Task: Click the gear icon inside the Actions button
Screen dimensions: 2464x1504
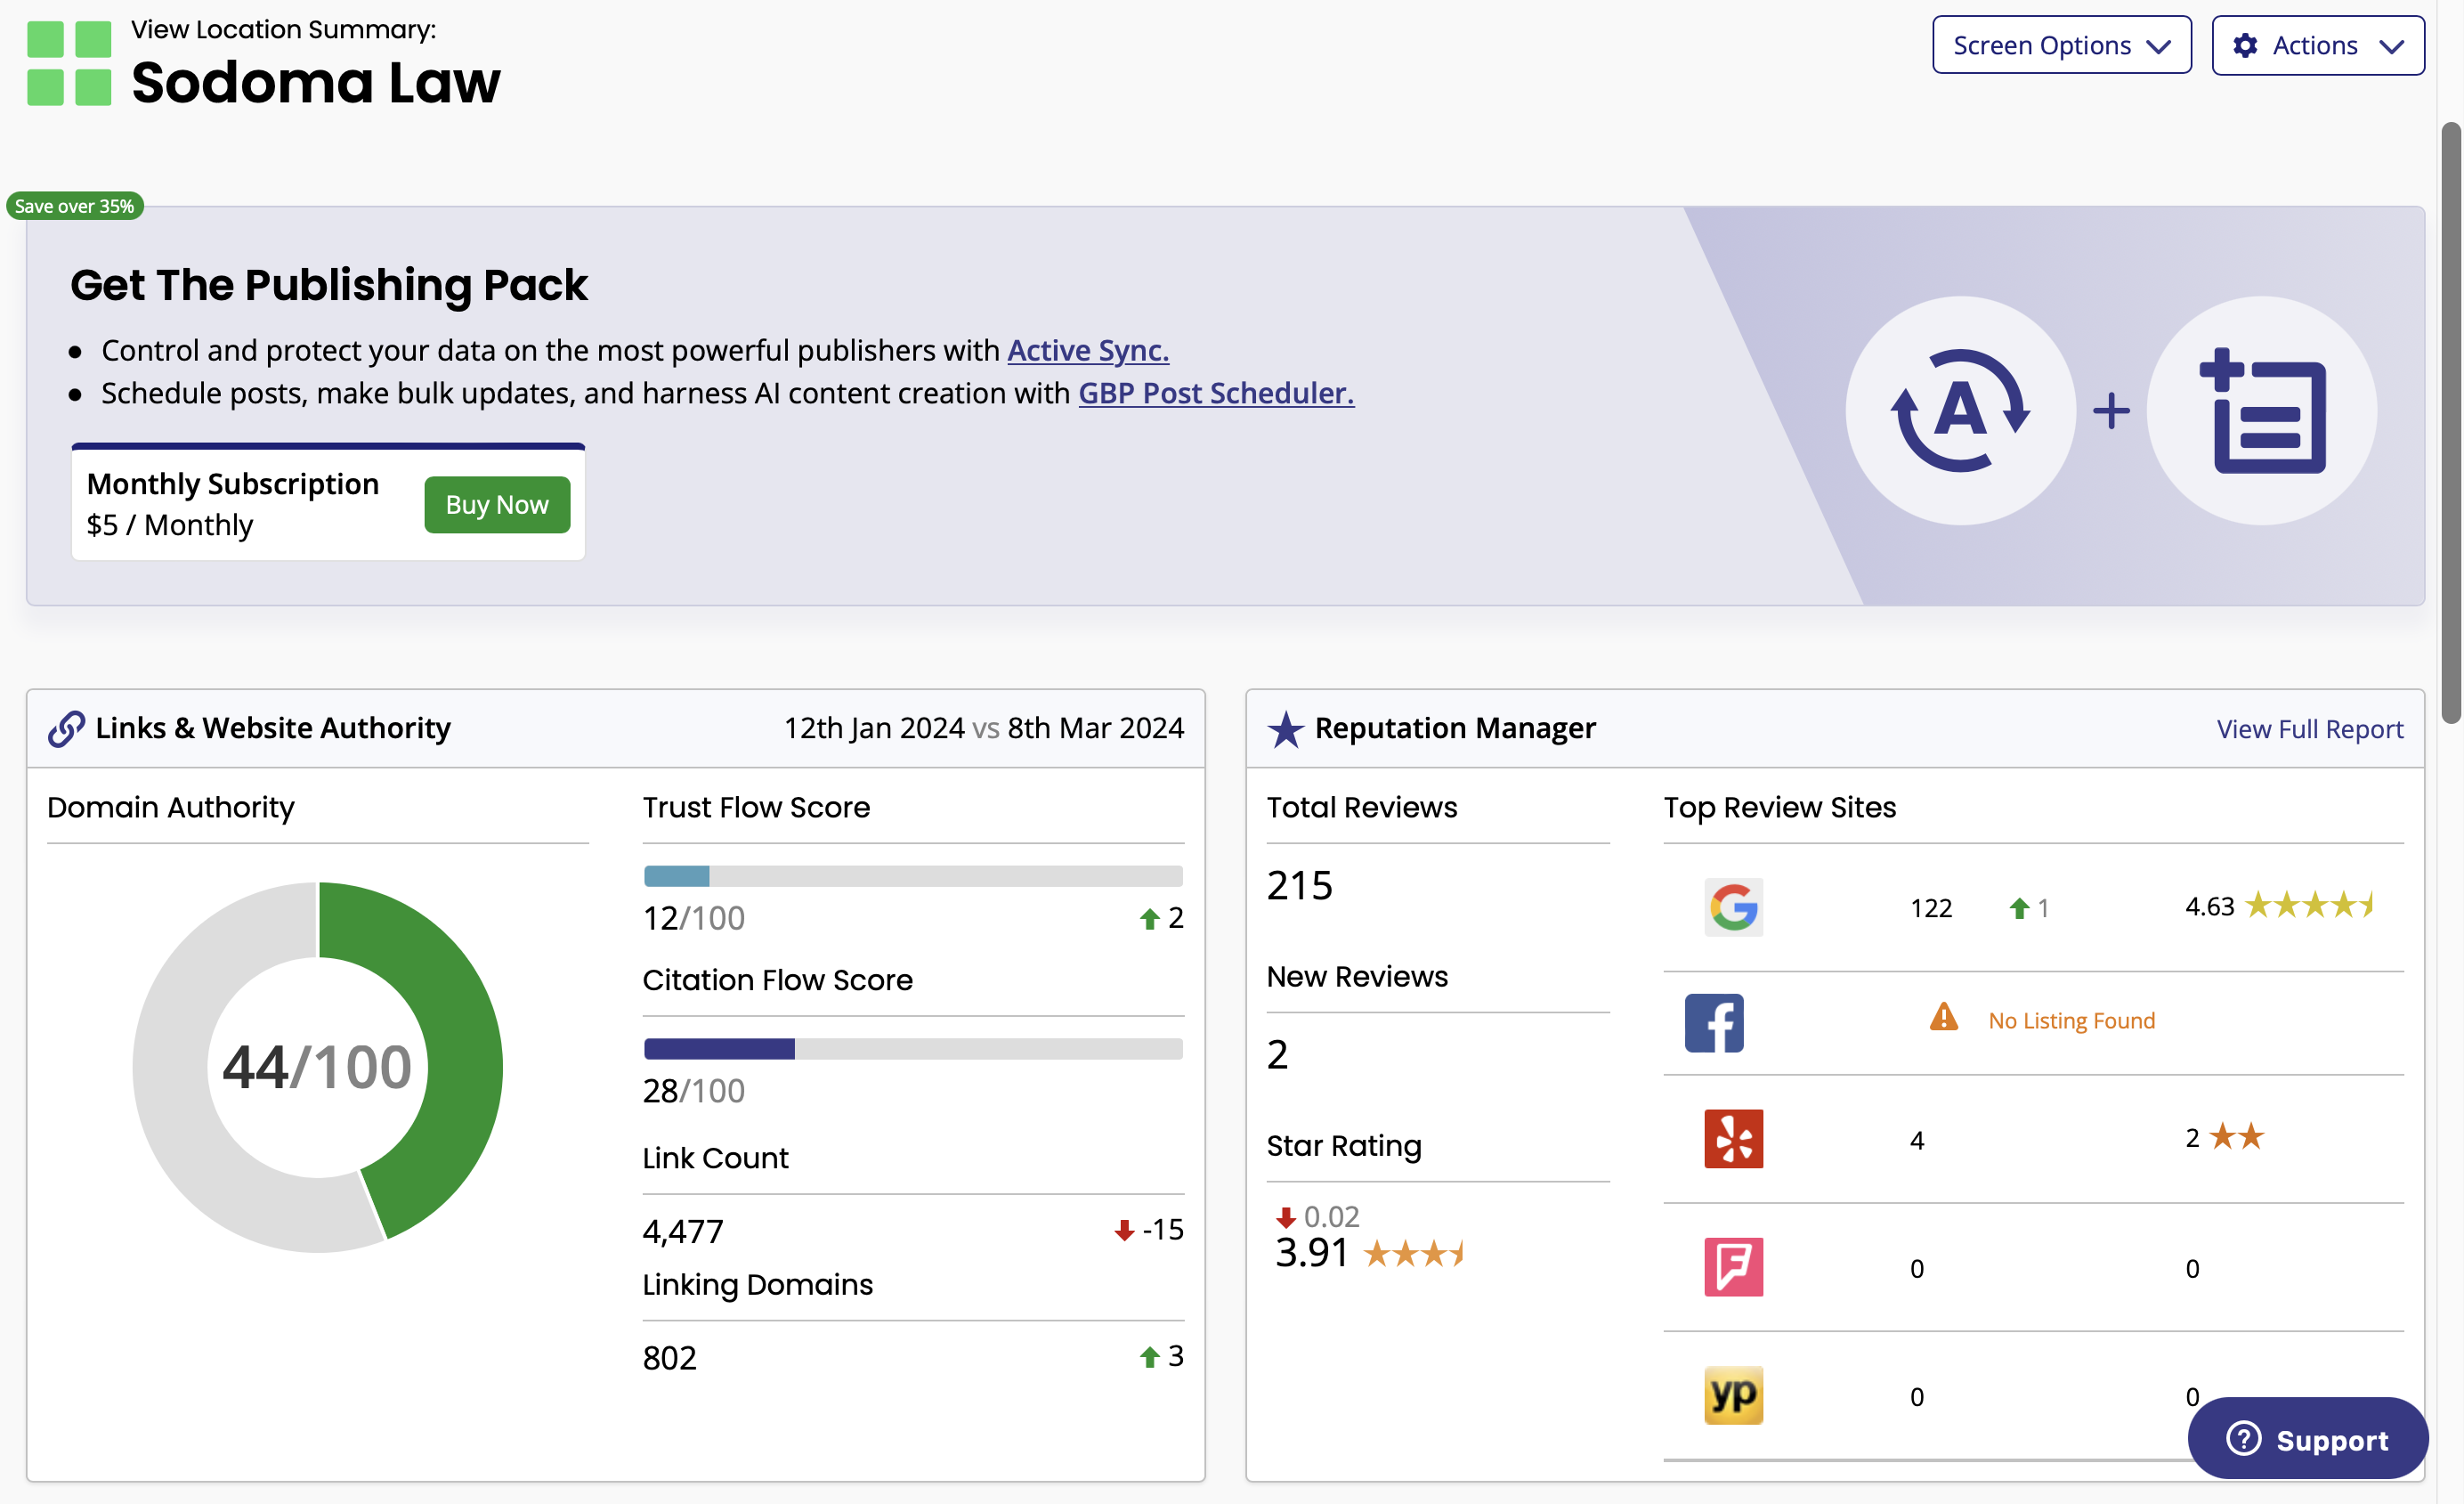Action: [x=2245, y=45]
